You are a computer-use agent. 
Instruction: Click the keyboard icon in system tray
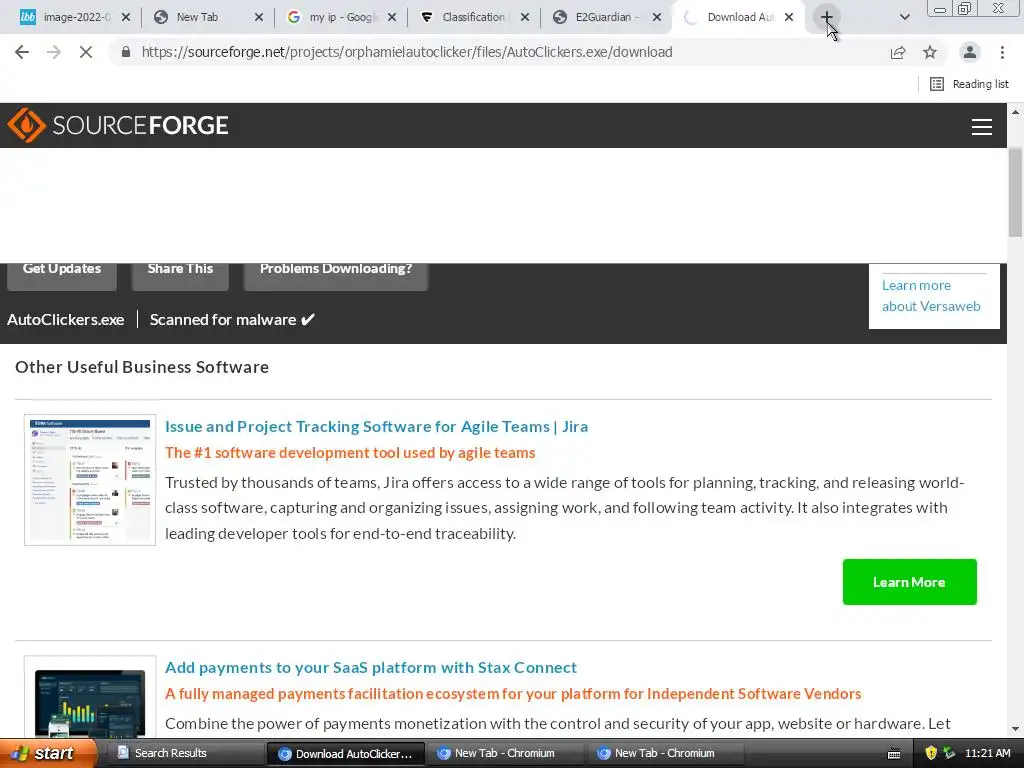(x=894, y=754)
